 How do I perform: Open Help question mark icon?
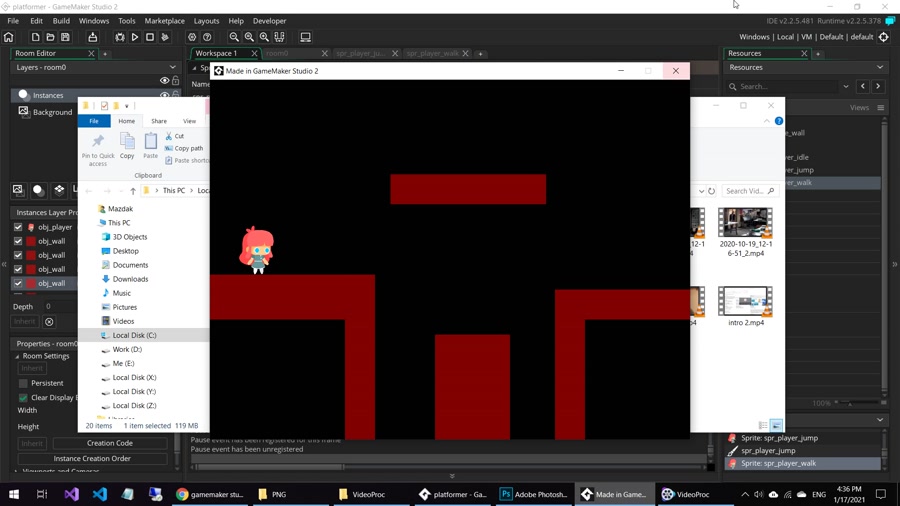(207, 37)
